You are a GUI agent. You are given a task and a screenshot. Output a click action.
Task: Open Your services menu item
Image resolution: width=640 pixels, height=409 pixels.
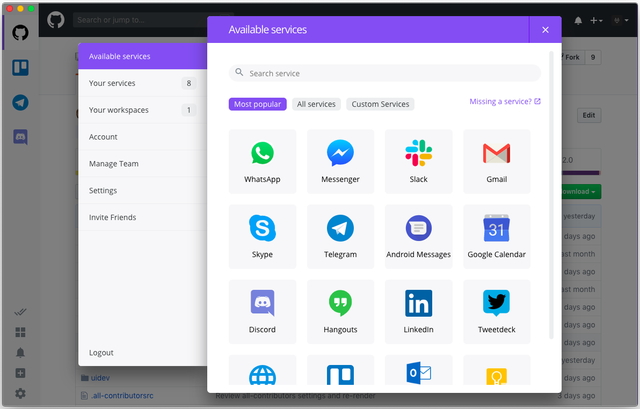[143, 83]
